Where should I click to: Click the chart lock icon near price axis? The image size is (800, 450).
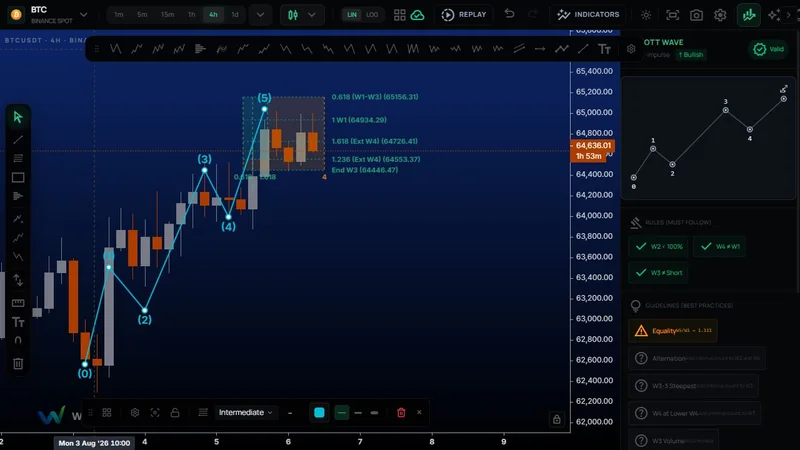click(557, 419)
